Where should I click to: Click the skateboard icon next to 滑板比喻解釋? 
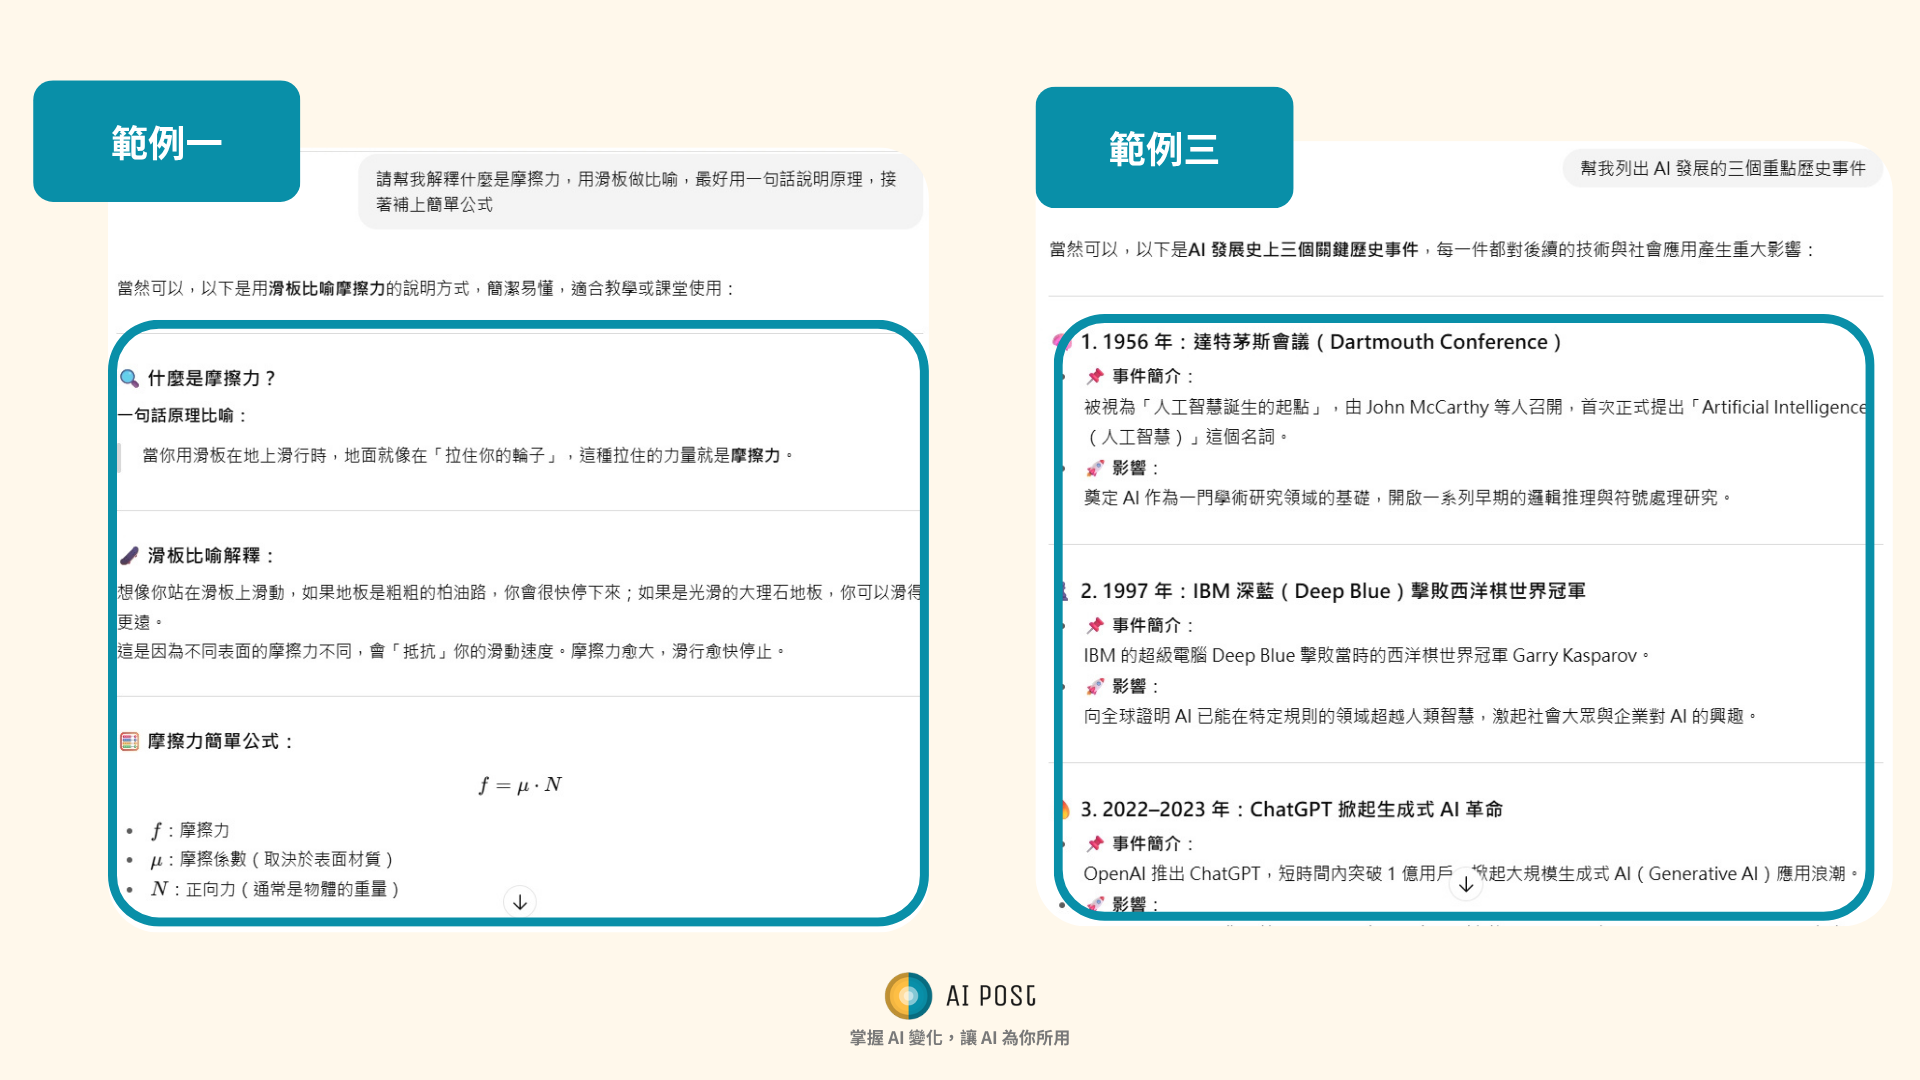(129, 556)
